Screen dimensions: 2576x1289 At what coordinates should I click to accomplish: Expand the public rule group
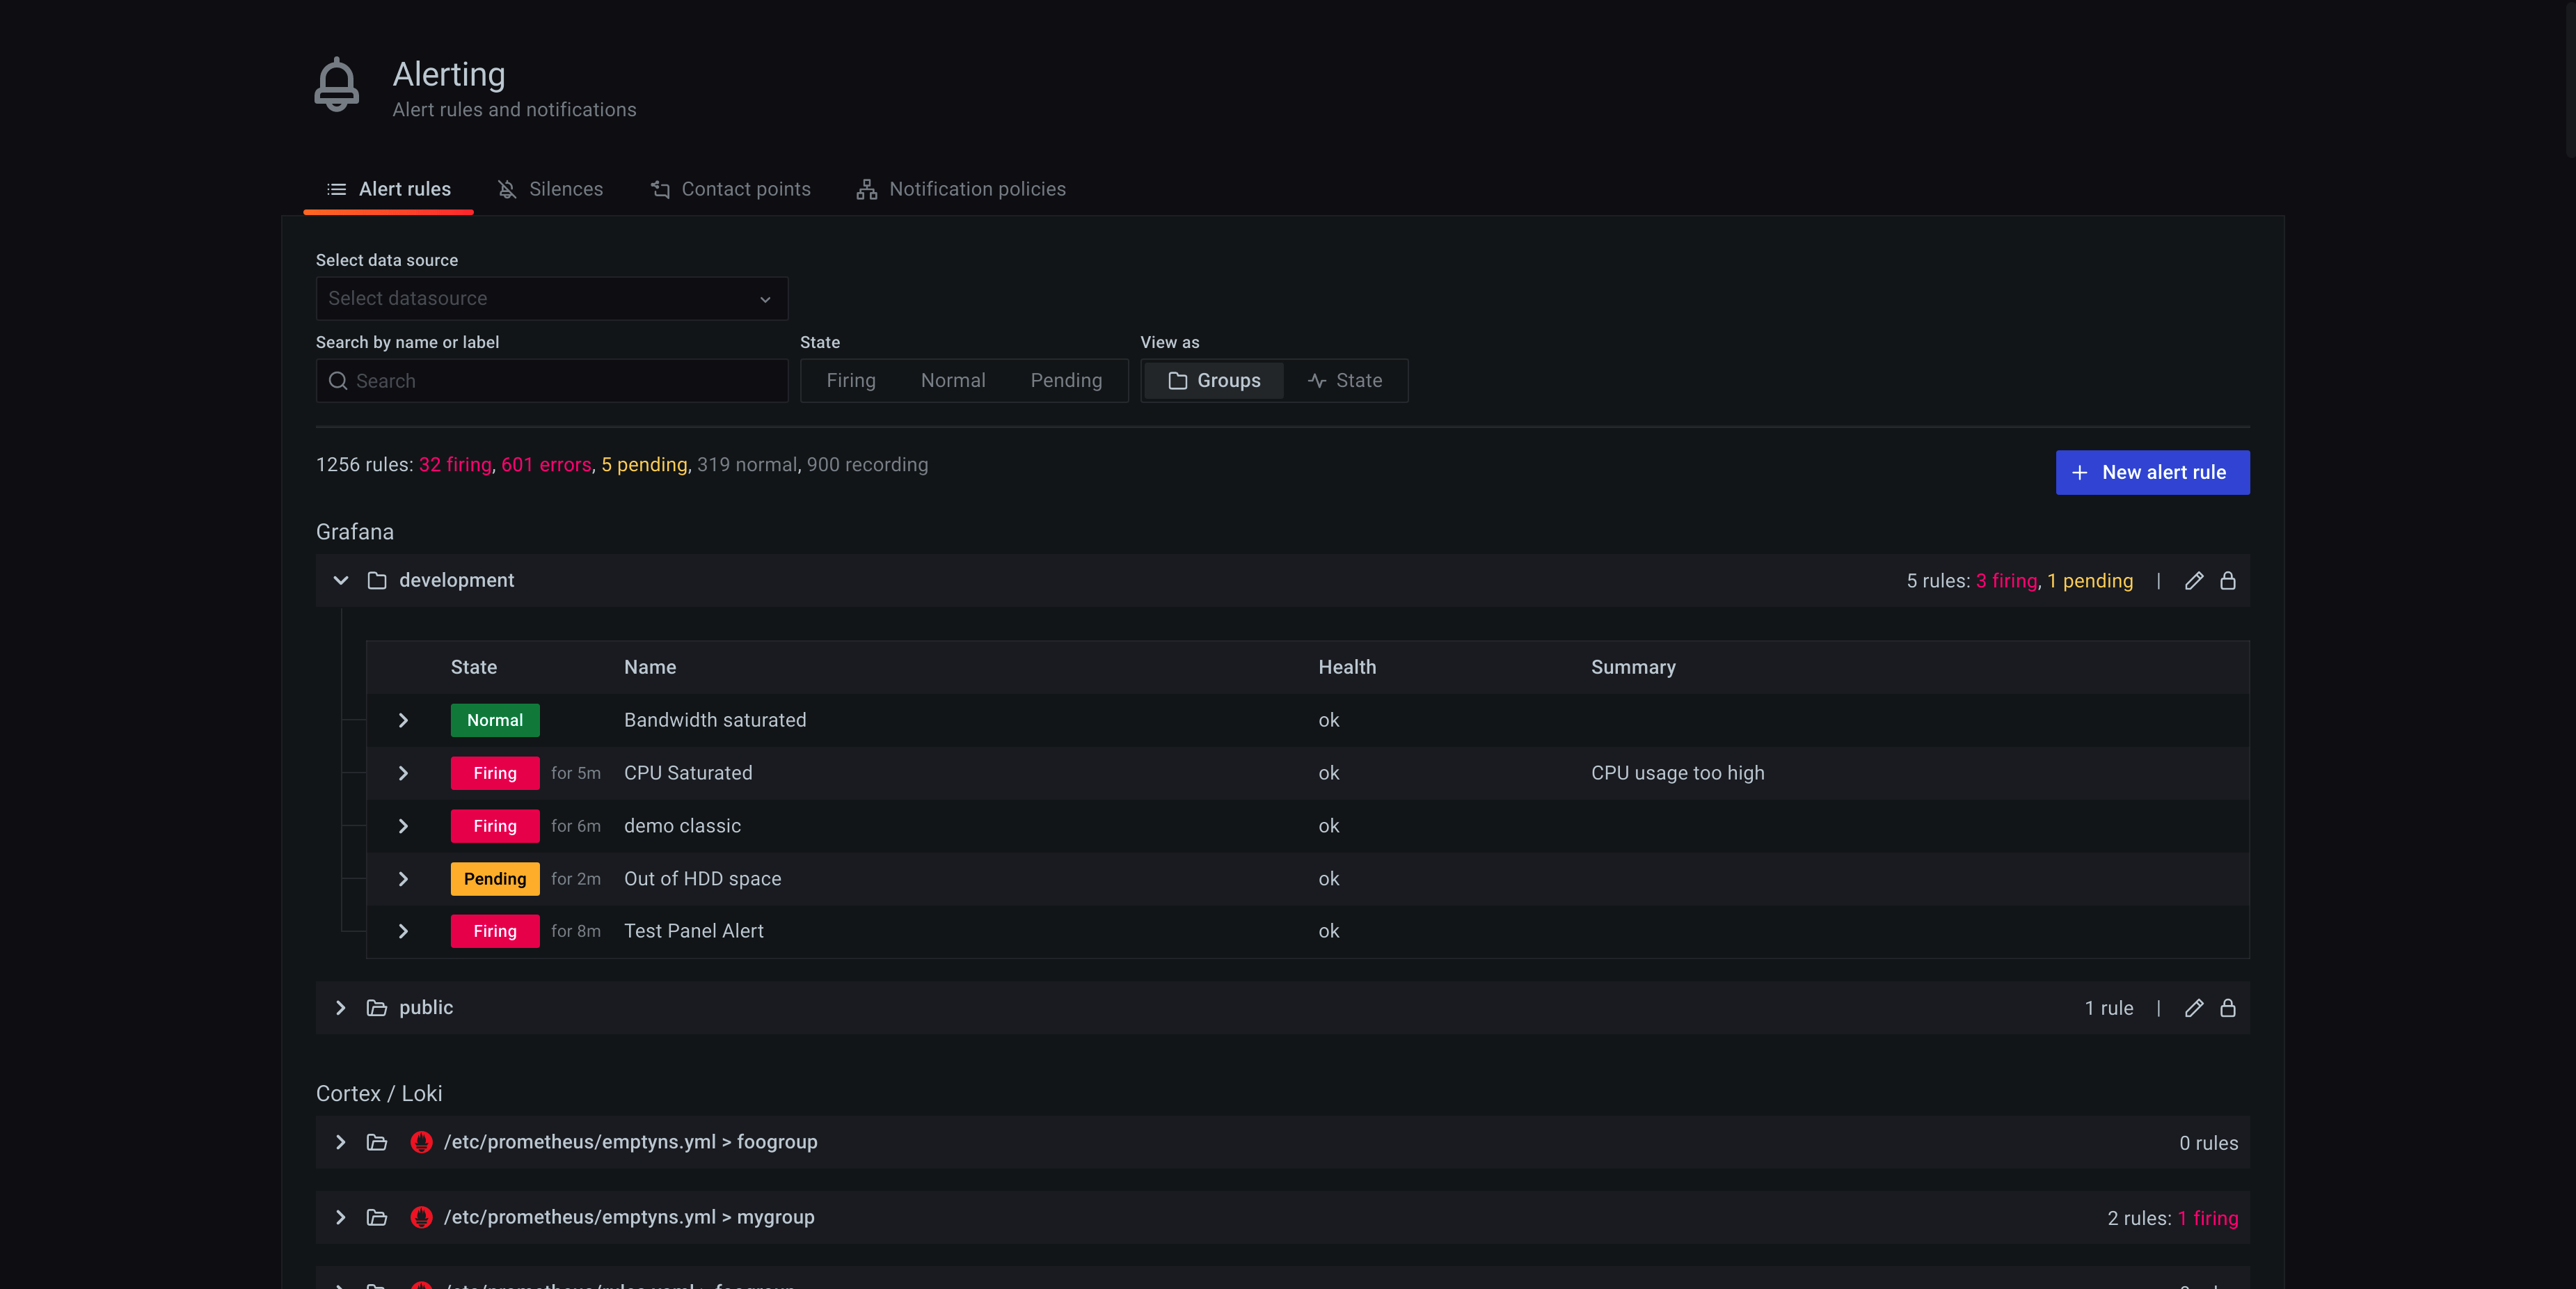[340, 1008]
